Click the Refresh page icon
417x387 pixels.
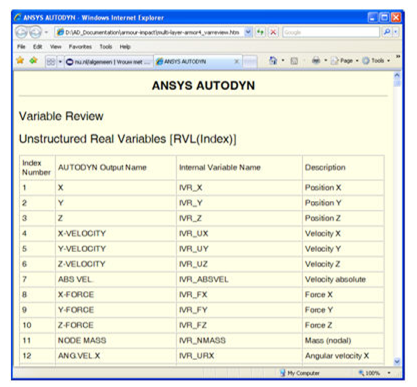260,32
